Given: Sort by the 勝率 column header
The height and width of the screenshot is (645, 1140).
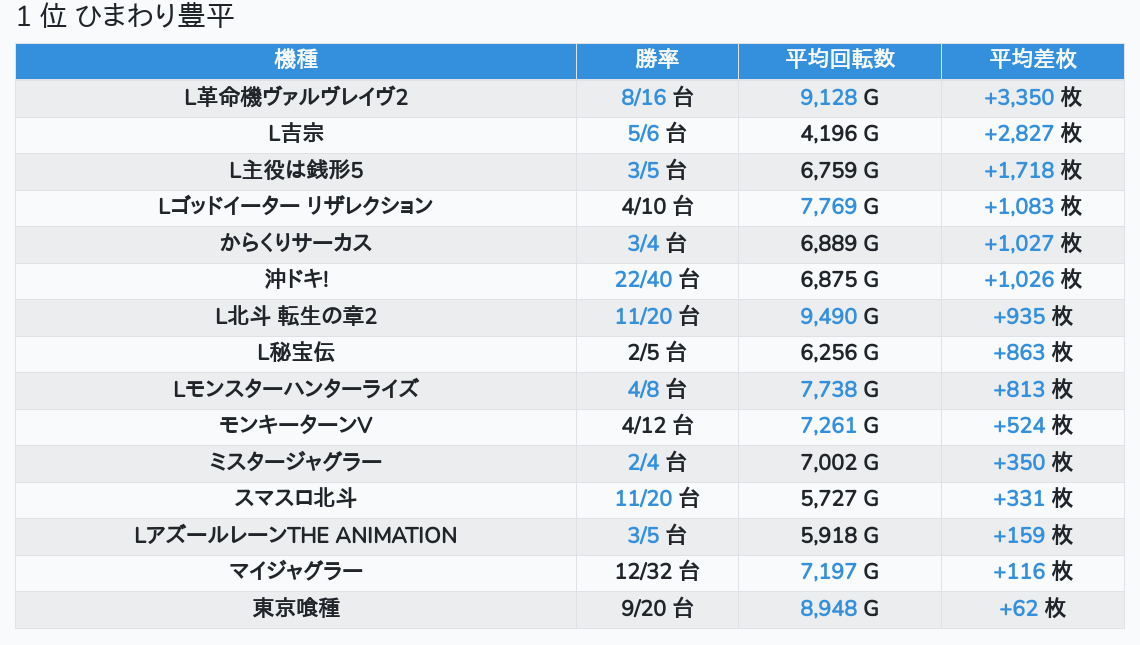Looking at the screenshot, I should [x=657, y=60].
